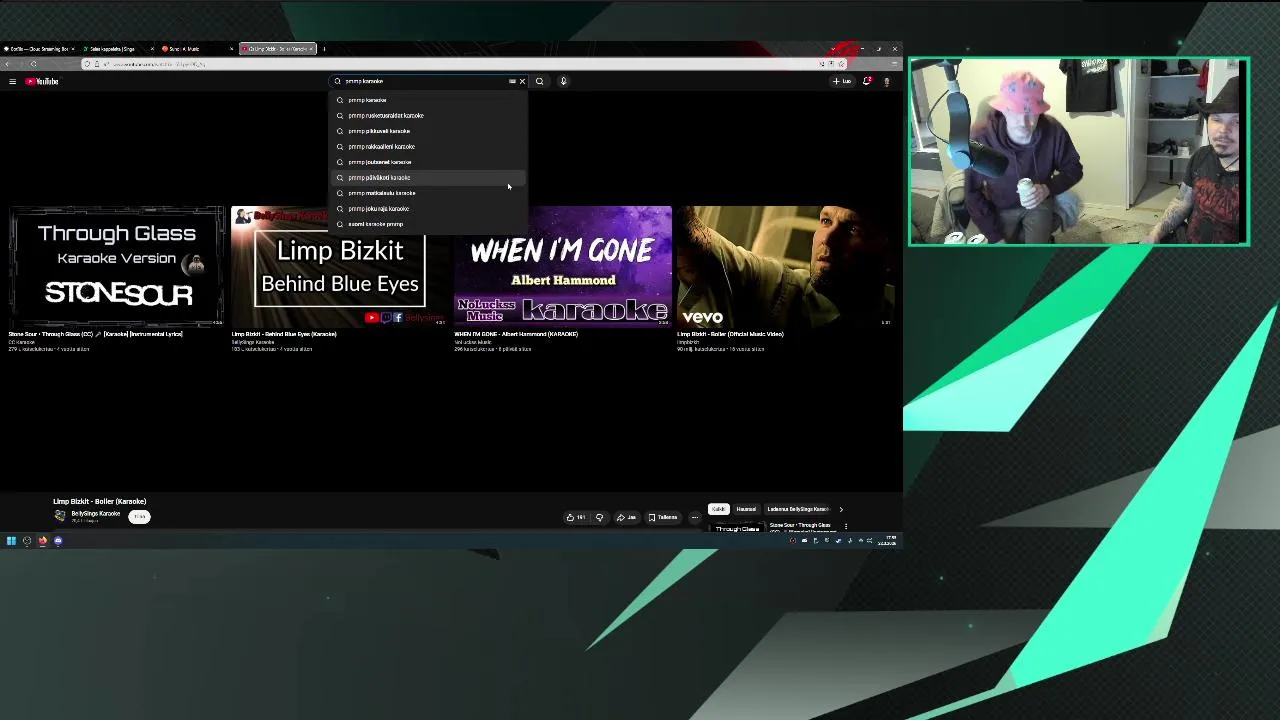Switch to the first browser tab

(40, 48)
